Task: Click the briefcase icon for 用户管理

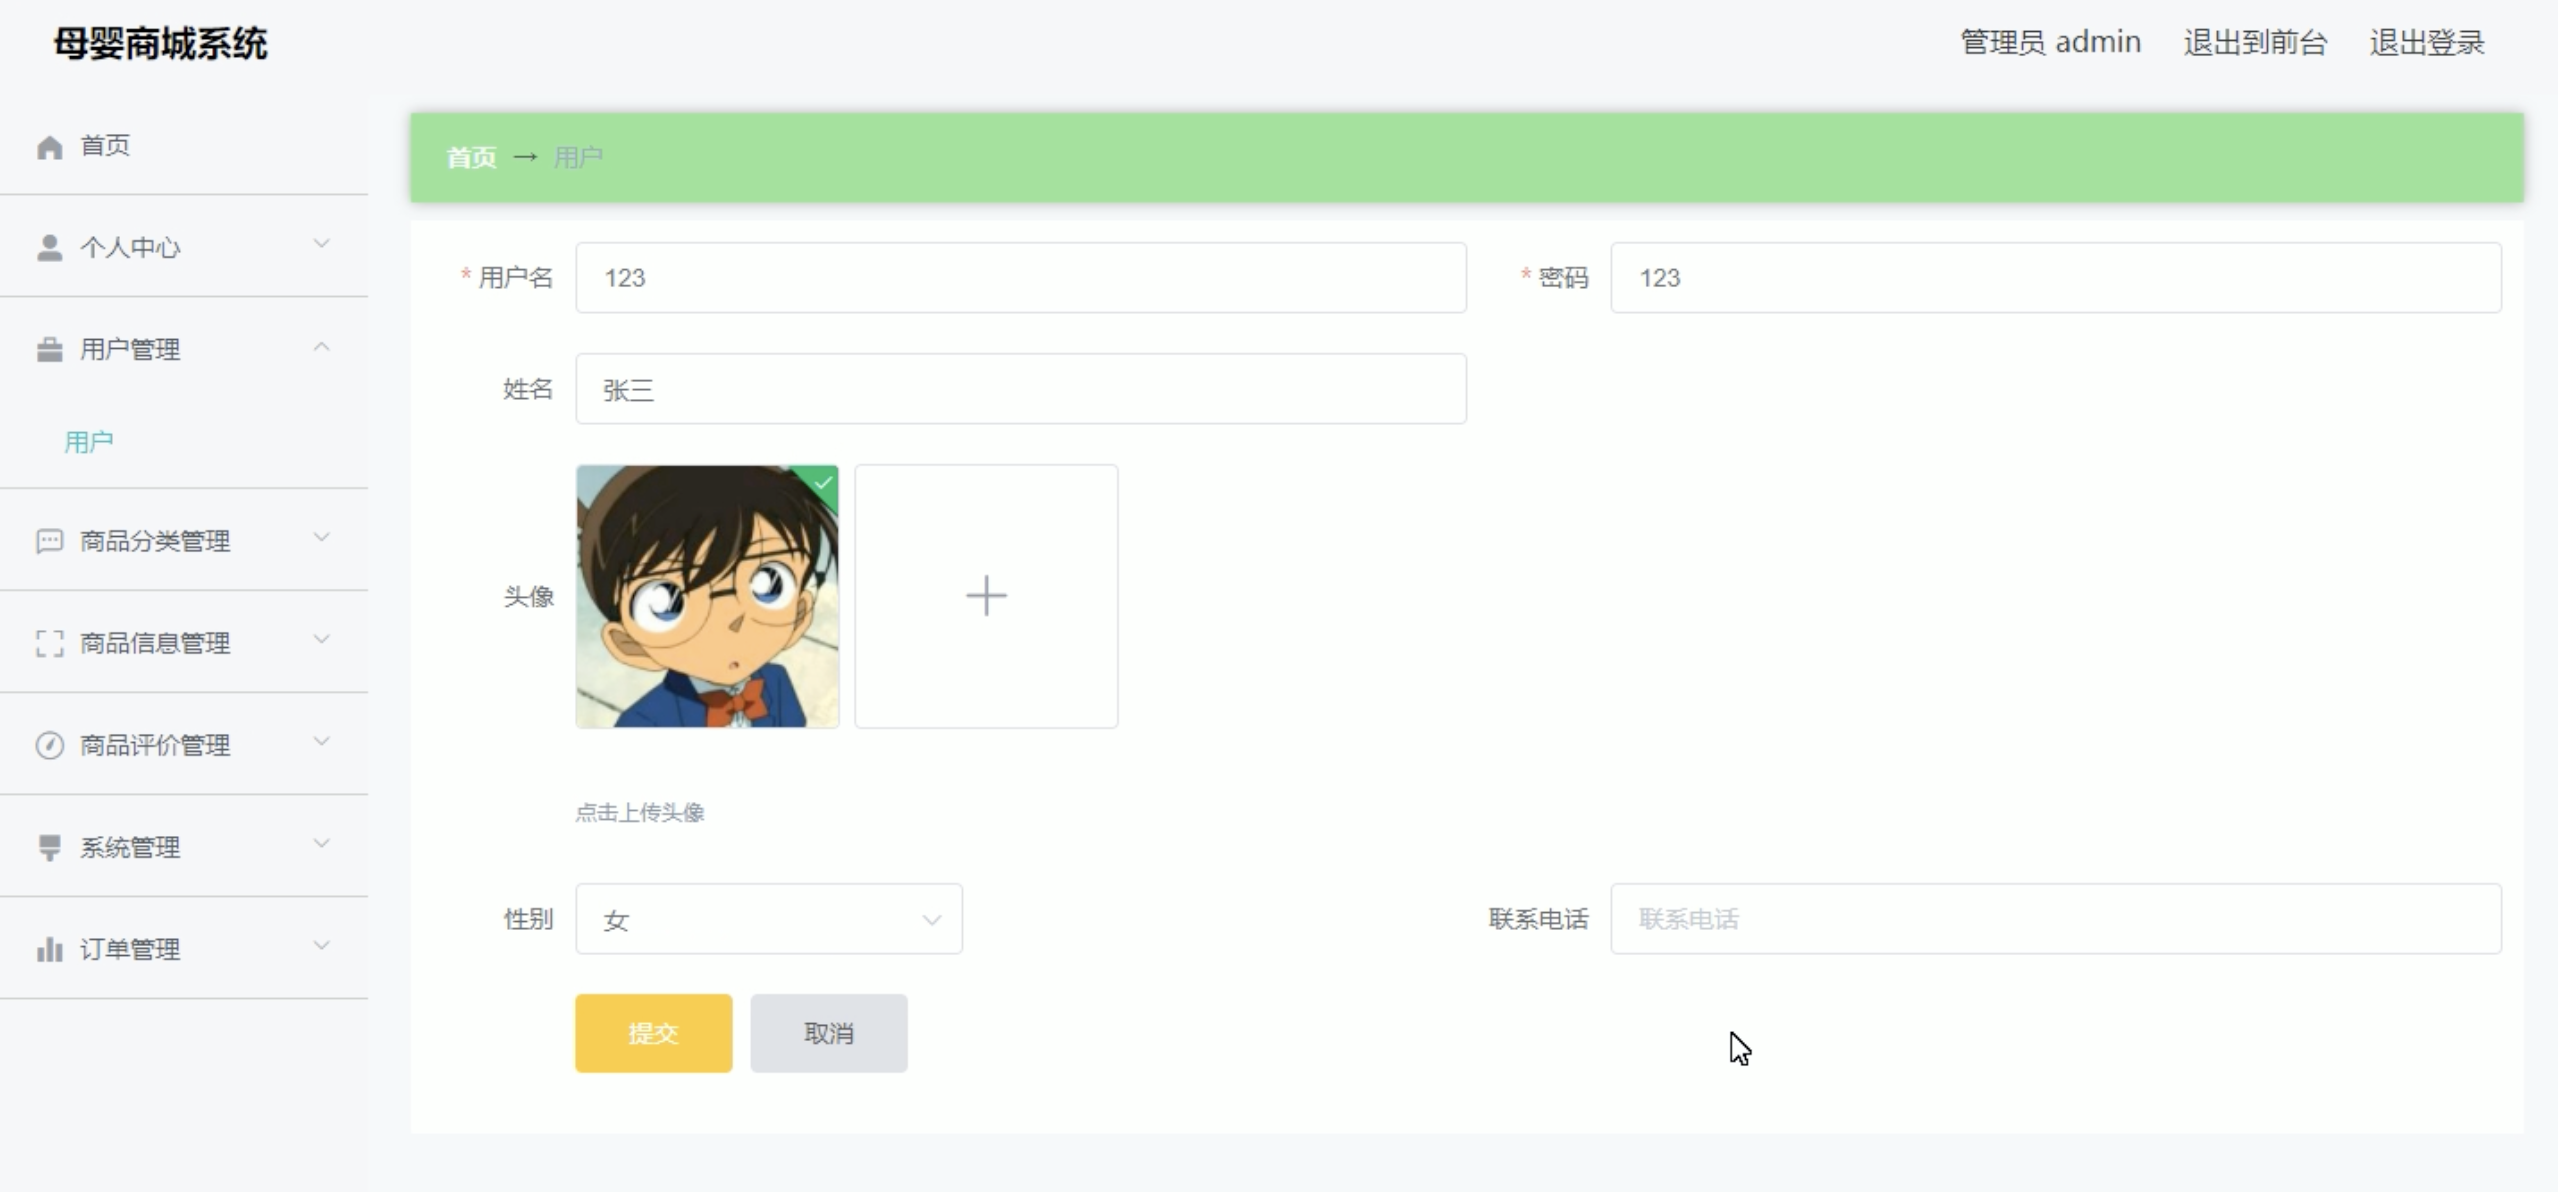Action: pos(49,350)
